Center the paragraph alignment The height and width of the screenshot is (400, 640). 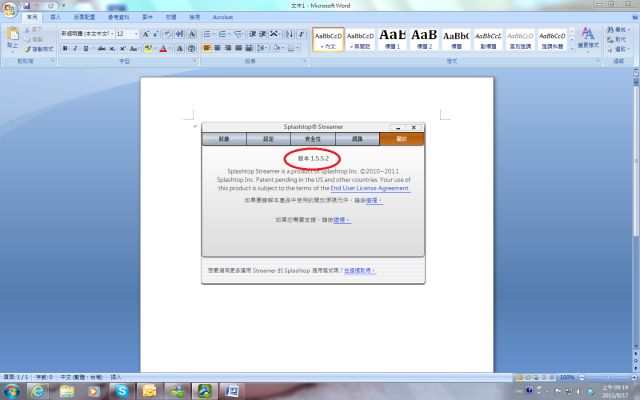click(217, 48)
